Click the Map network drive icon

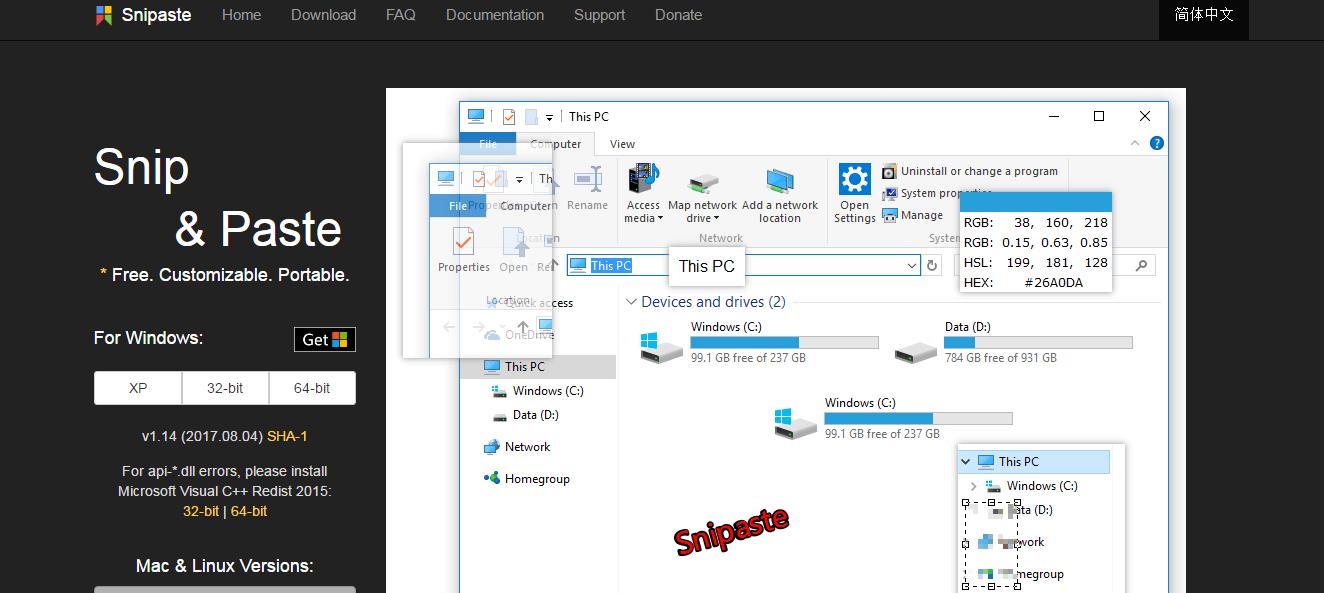click(x=702, y=182)
